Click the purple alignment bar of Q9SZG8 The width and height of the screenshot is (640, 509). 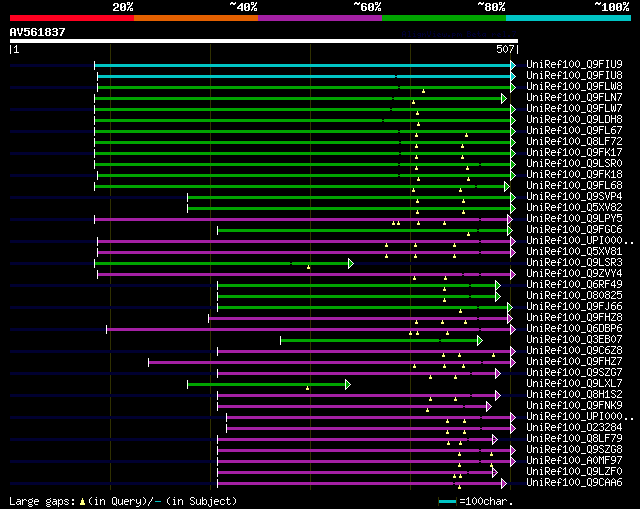(x=364, y=451)
